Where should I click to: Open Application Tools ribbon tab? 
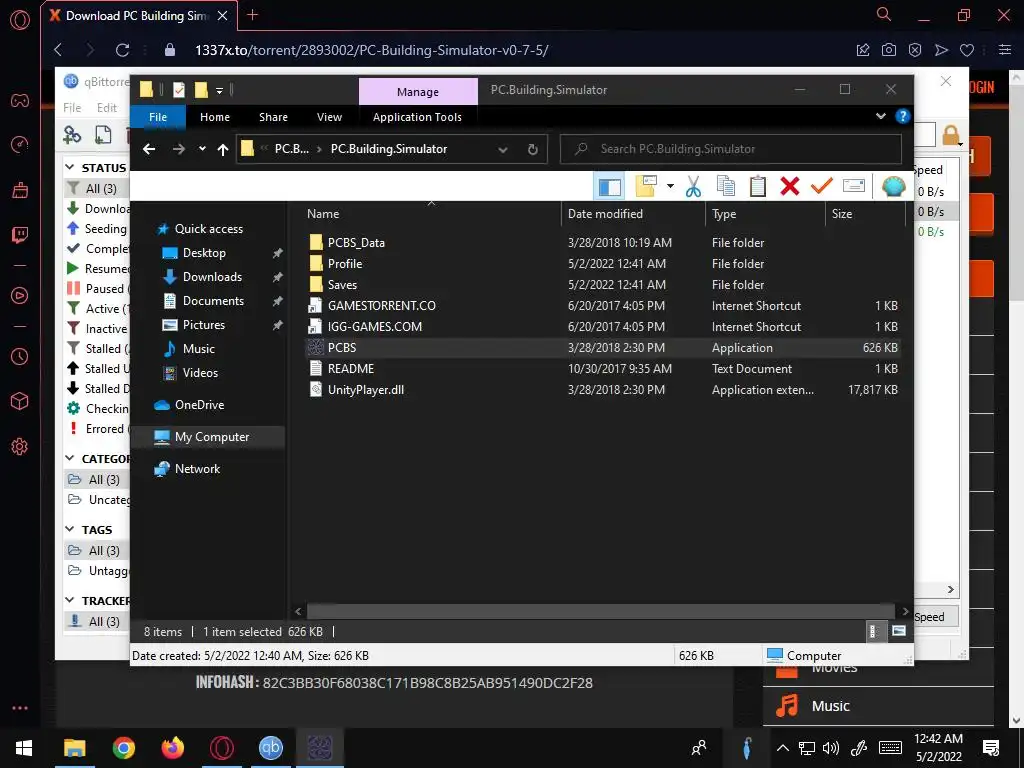[417, 117]
